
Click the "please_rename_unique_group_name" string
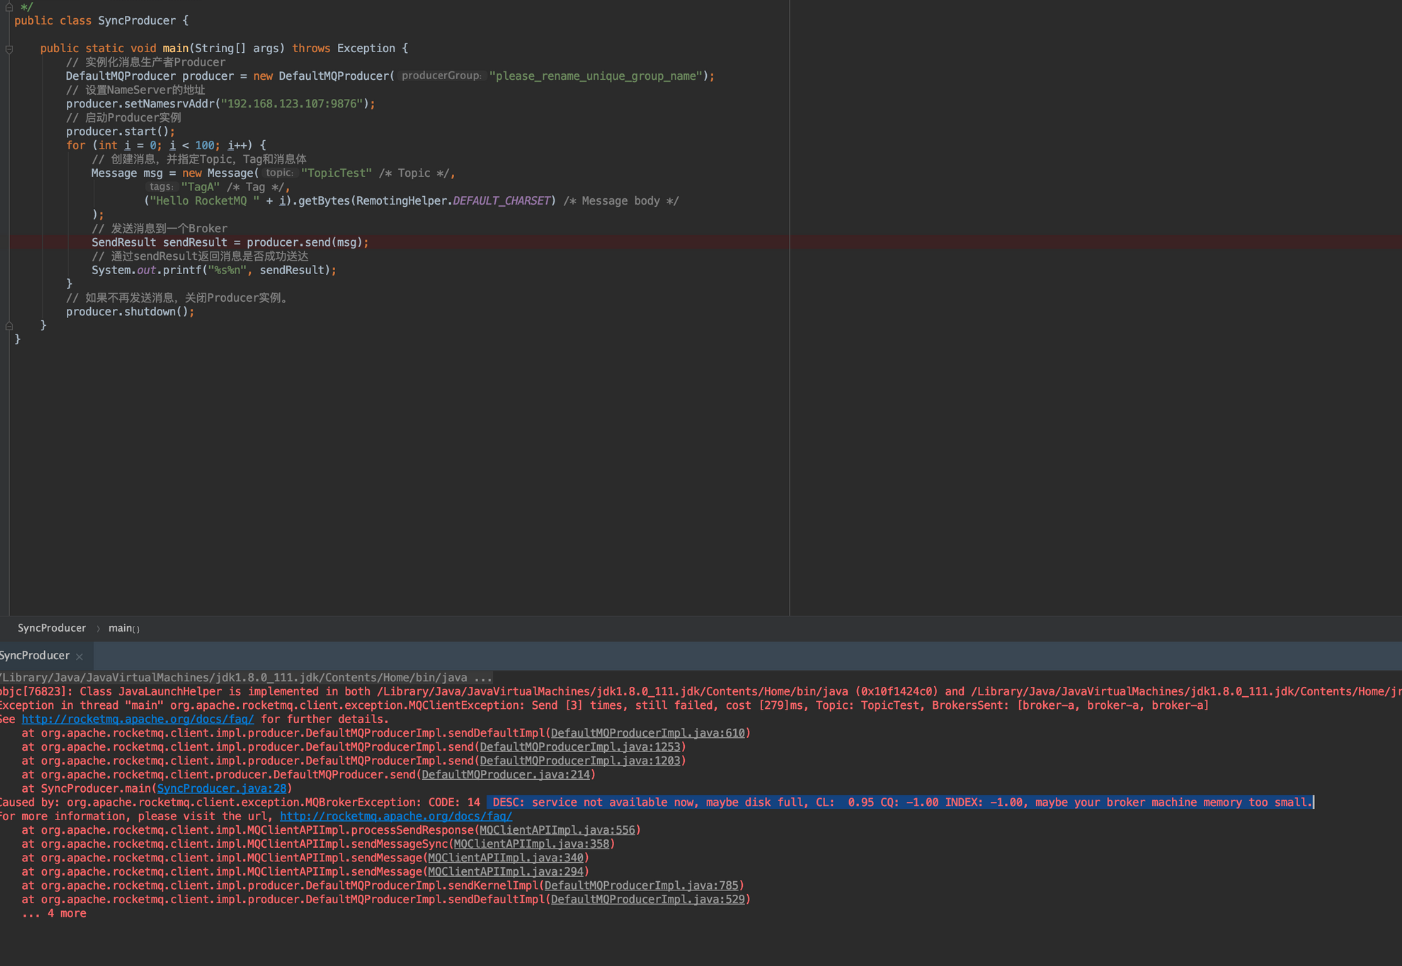pos(595,76)
